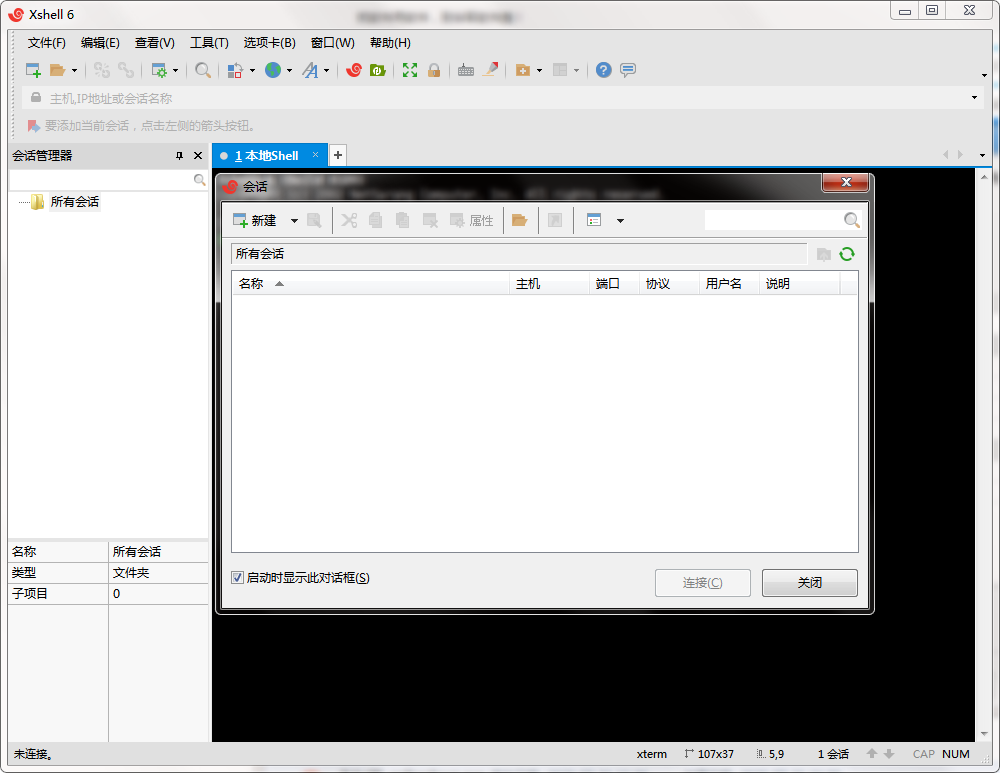Sort by the 用户名 column header
Image resolution: width=1000 pixels, height=773 pixels.
[x=729, y=284]
